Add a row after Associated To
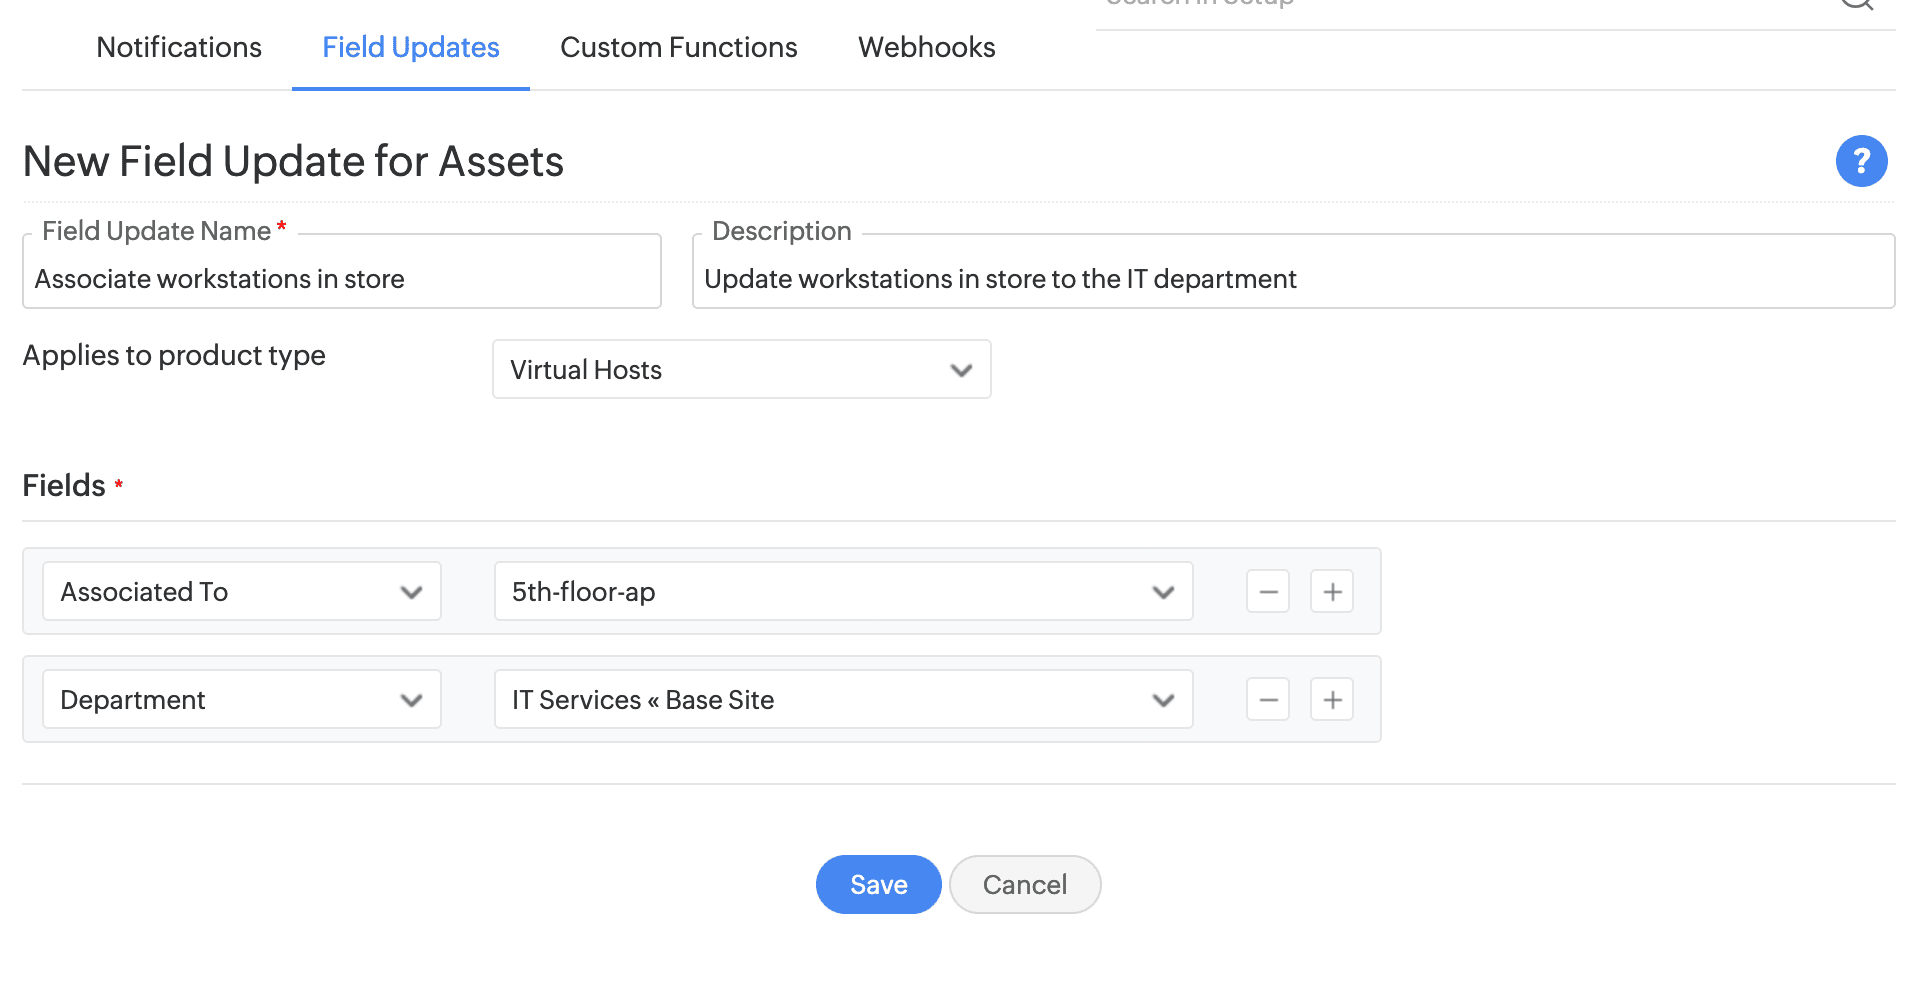The width and height of the screenshot is (1922, 990). coord(1332,592)
